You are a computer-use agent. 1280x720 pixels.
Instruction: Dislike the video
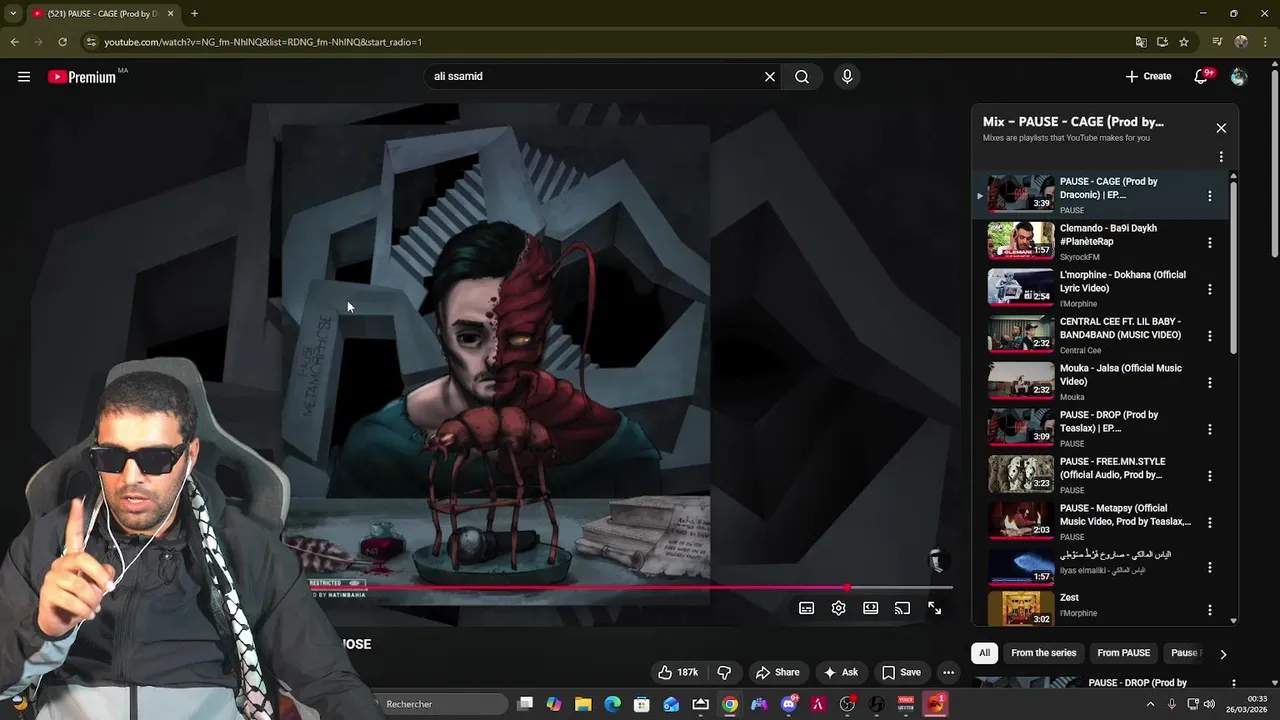(x=725, y=672)
